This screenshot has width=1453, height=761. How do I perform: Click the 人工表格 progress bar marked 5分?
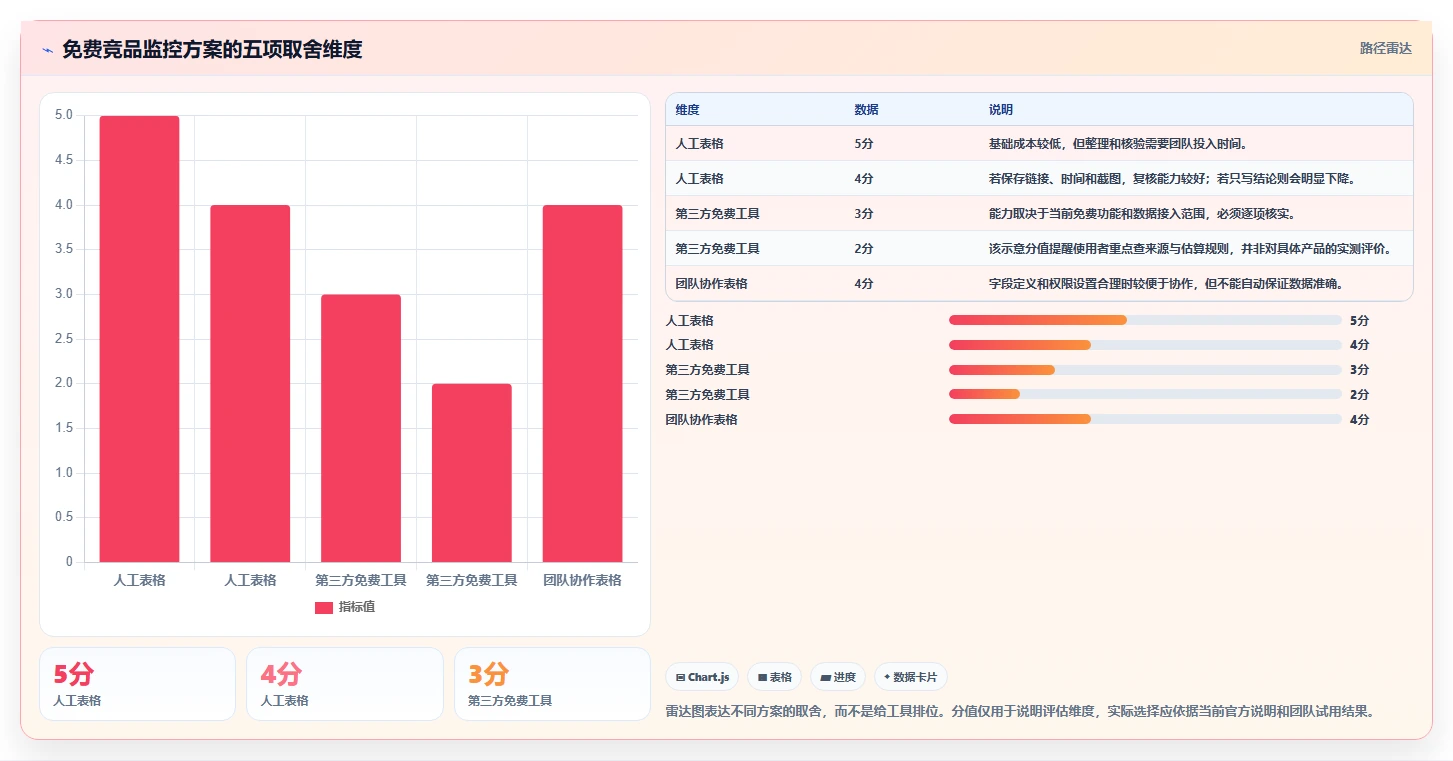click(1145, 320)
